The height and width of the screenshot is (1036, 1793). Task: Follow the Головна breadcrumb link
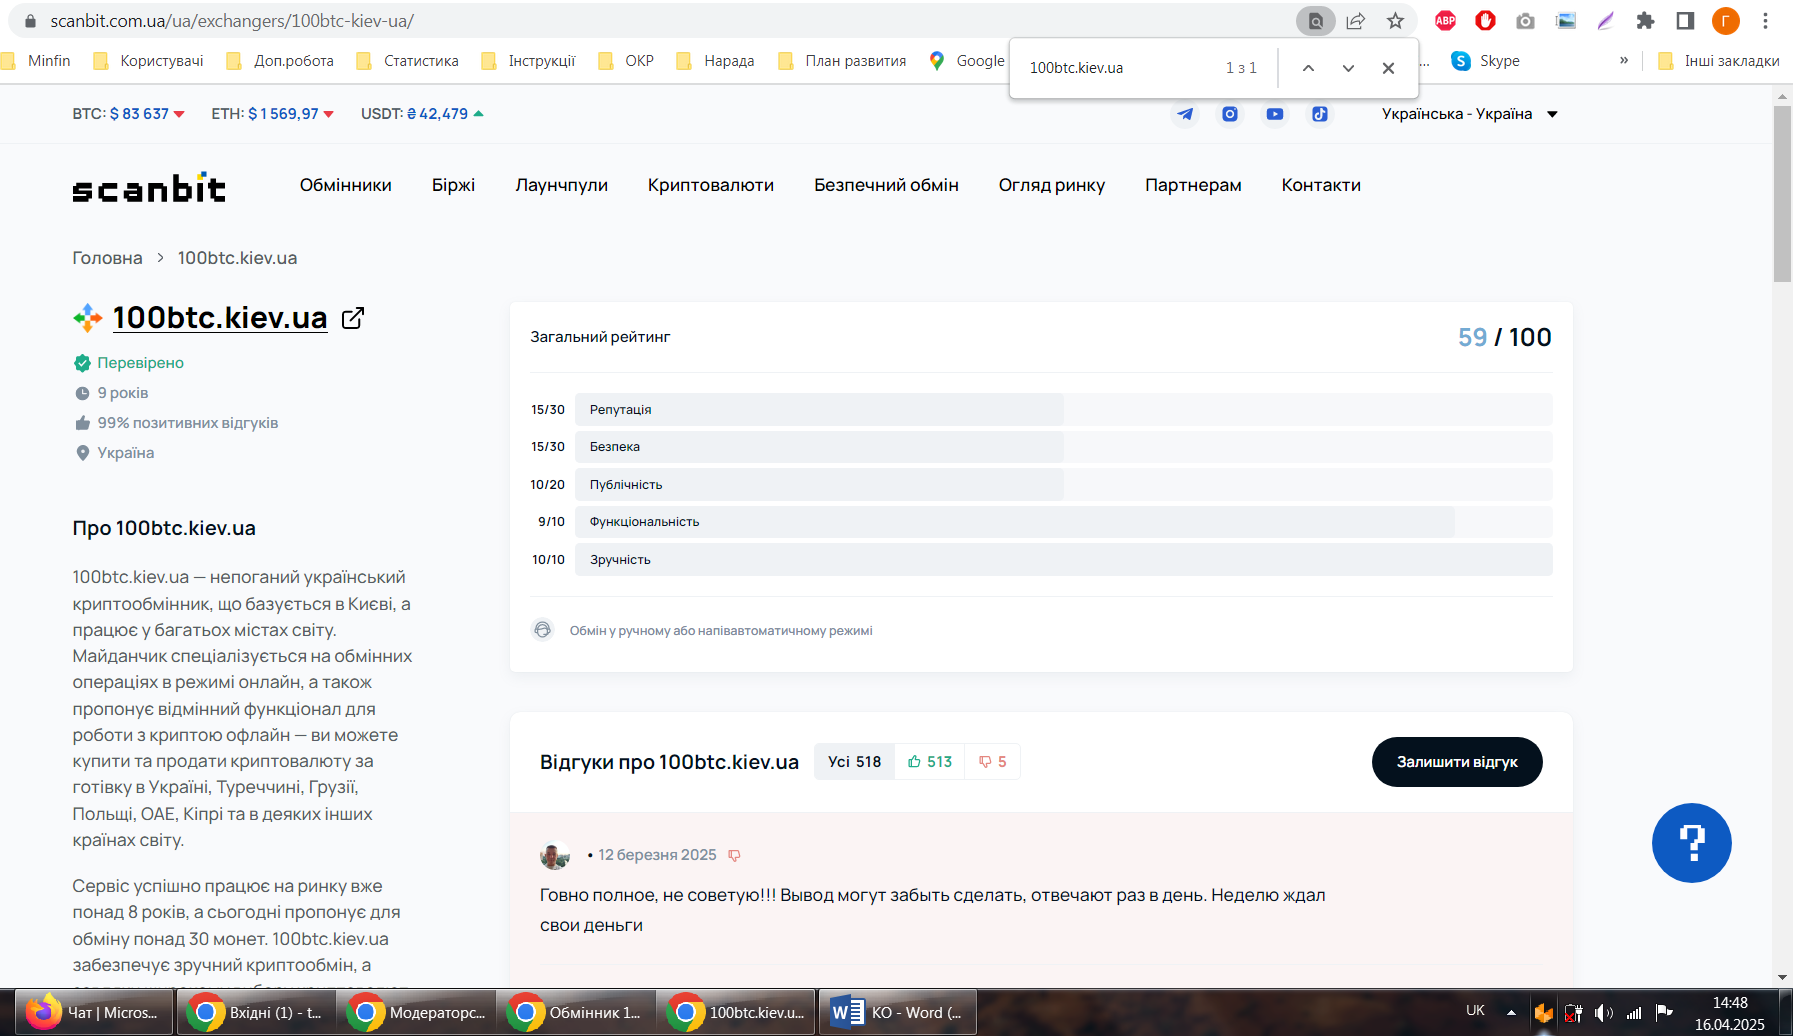click(x=107, y=258)
